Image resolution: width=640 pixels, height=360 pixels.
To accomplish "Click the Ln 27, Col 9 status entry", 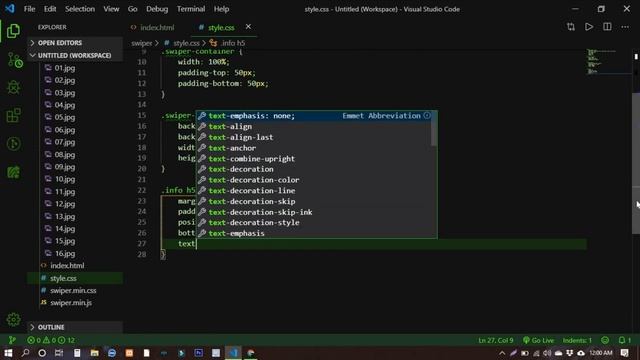I will pyautogui.click(x=496, y=340).
